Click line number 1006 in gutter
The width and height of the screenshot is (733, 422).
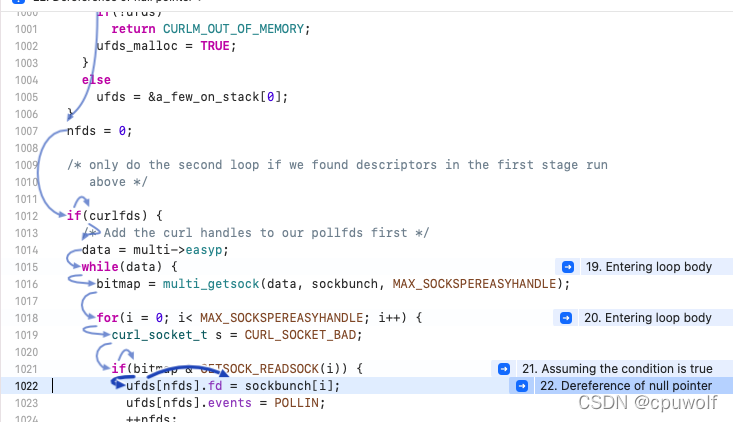point(26,114)
